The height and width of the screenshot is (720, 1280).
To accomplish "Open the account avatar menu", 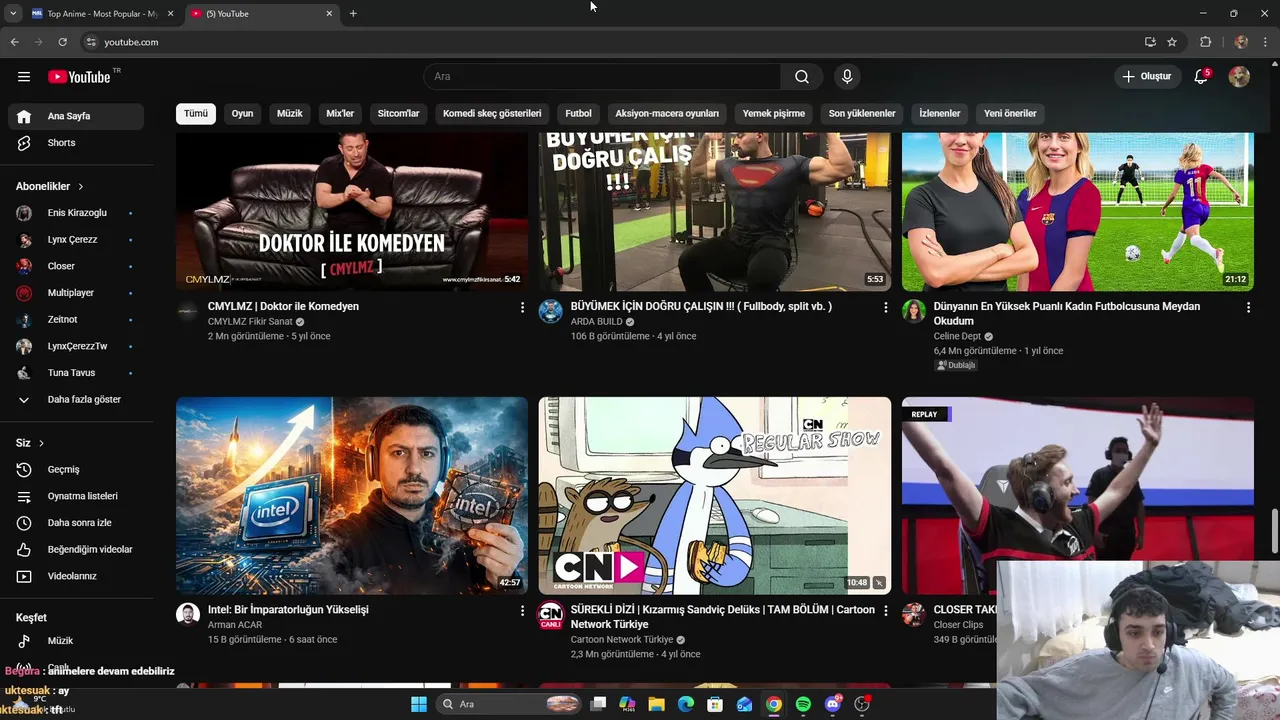I will 1239,77.
